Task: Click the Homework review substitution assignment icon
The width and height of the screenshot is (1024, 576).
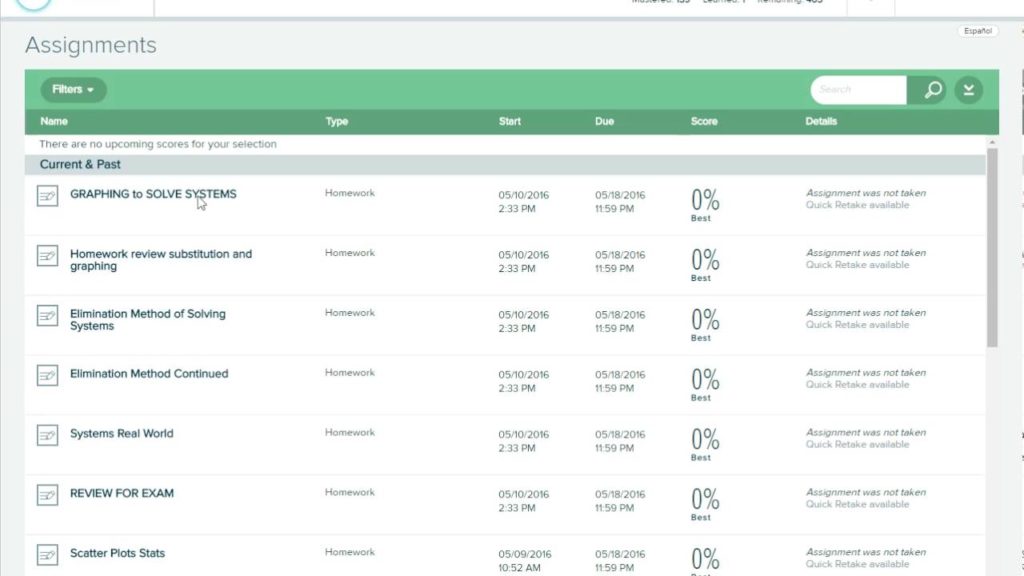Action: [x=47, y=256]
